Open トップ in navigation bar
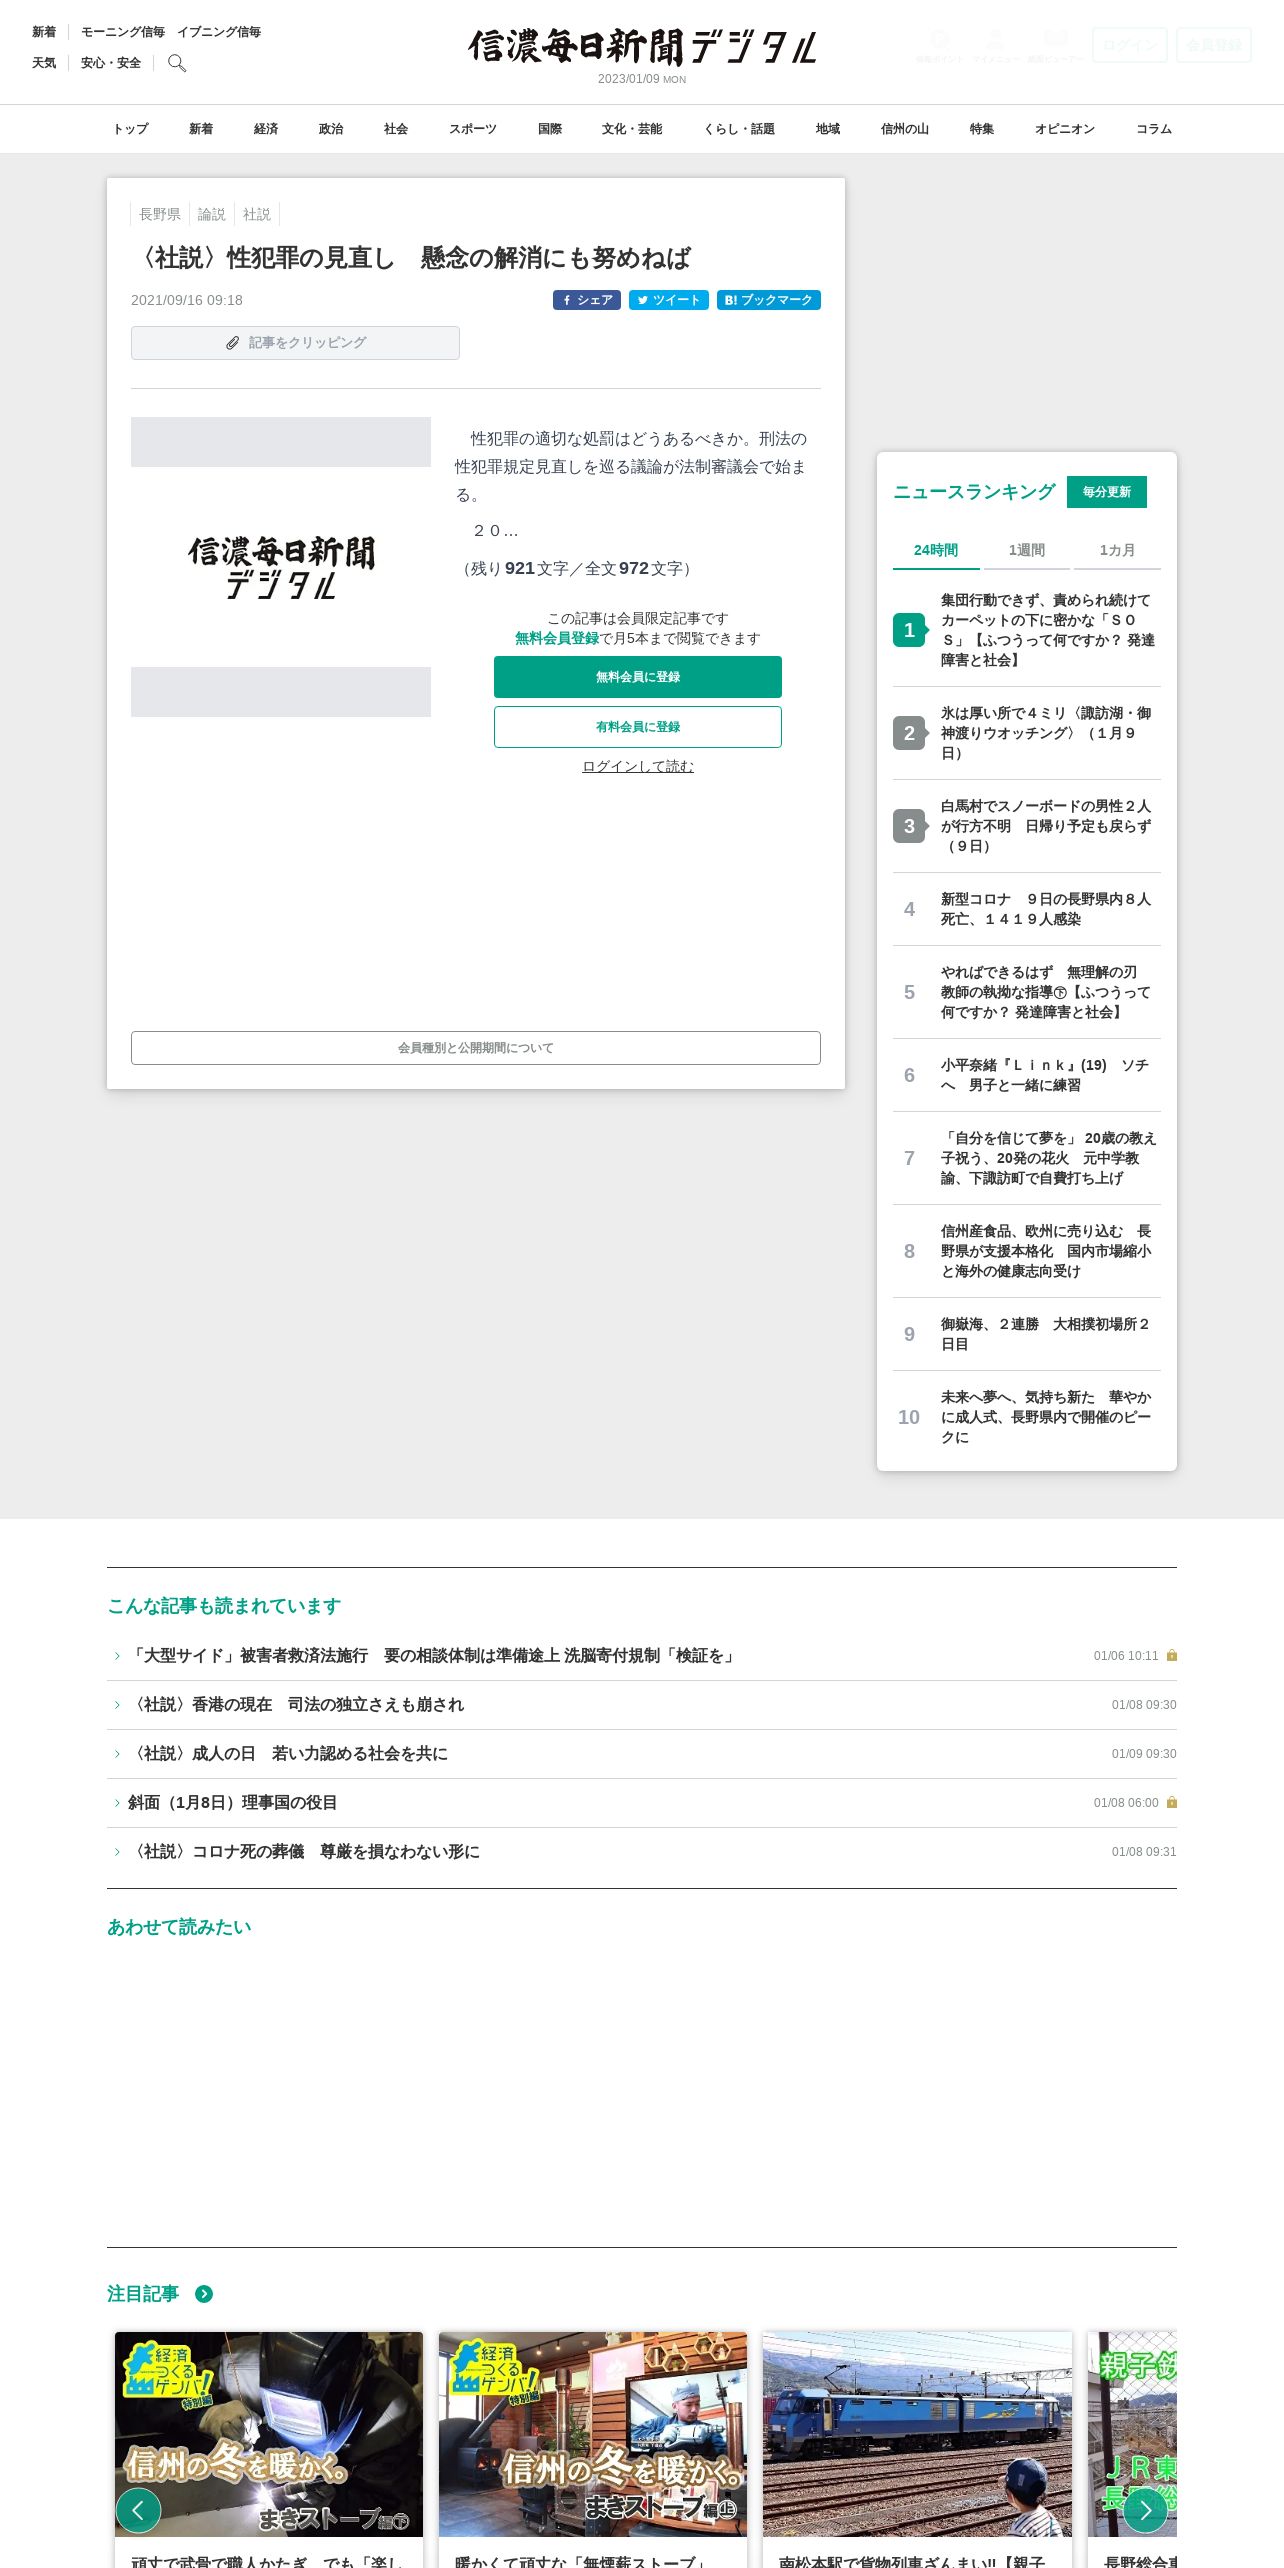 click(x=130, y=129)
